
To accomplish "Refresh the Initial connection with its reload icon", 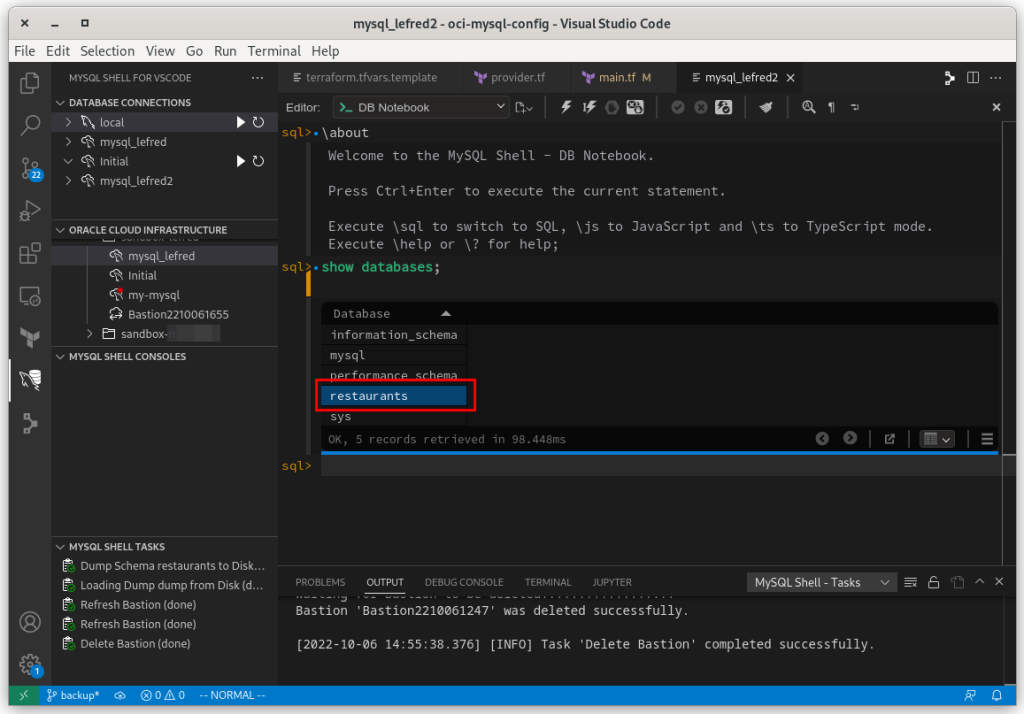I will 259,161.
